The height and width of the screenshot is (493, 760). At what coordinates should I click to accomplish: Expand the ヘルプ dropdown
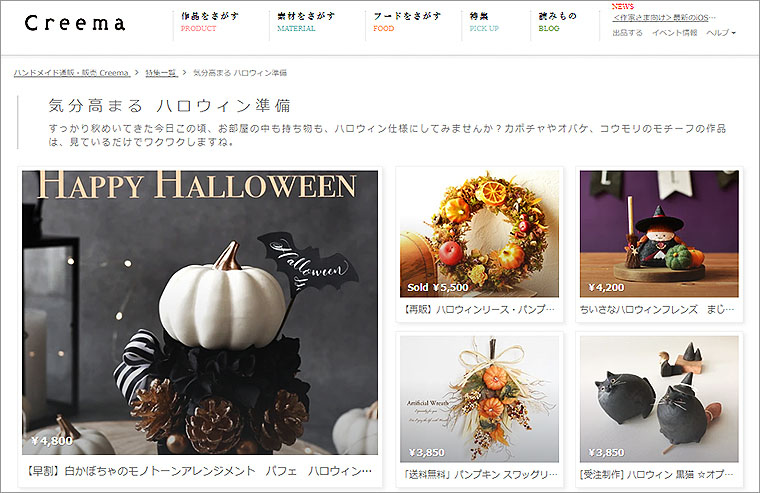click(x=721, y=32)
